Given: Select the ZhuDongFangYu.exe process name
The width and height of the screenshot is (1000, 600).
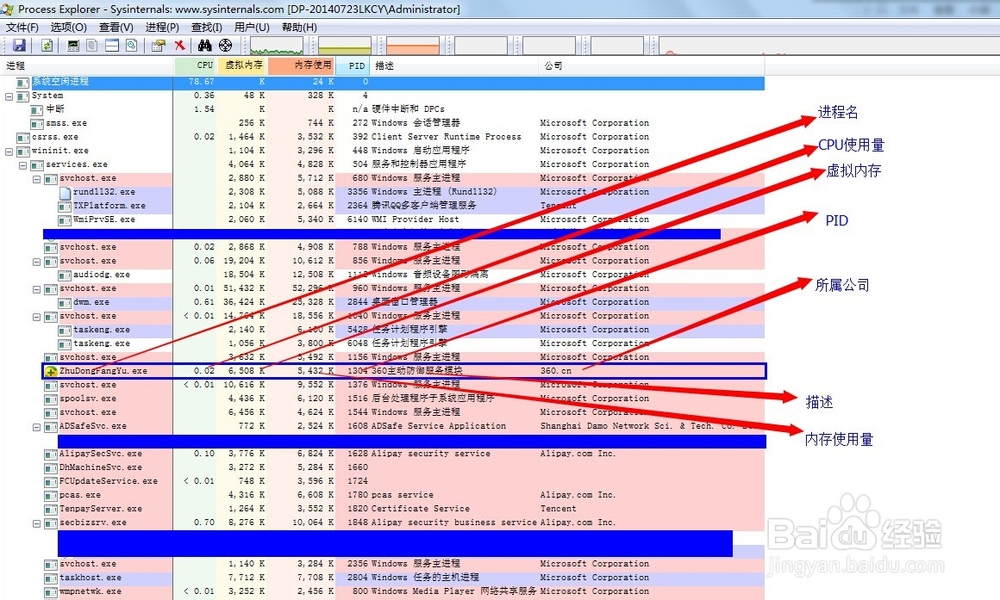Looking at the screenshot, I should pyautogui.click(x=103, y=371).
